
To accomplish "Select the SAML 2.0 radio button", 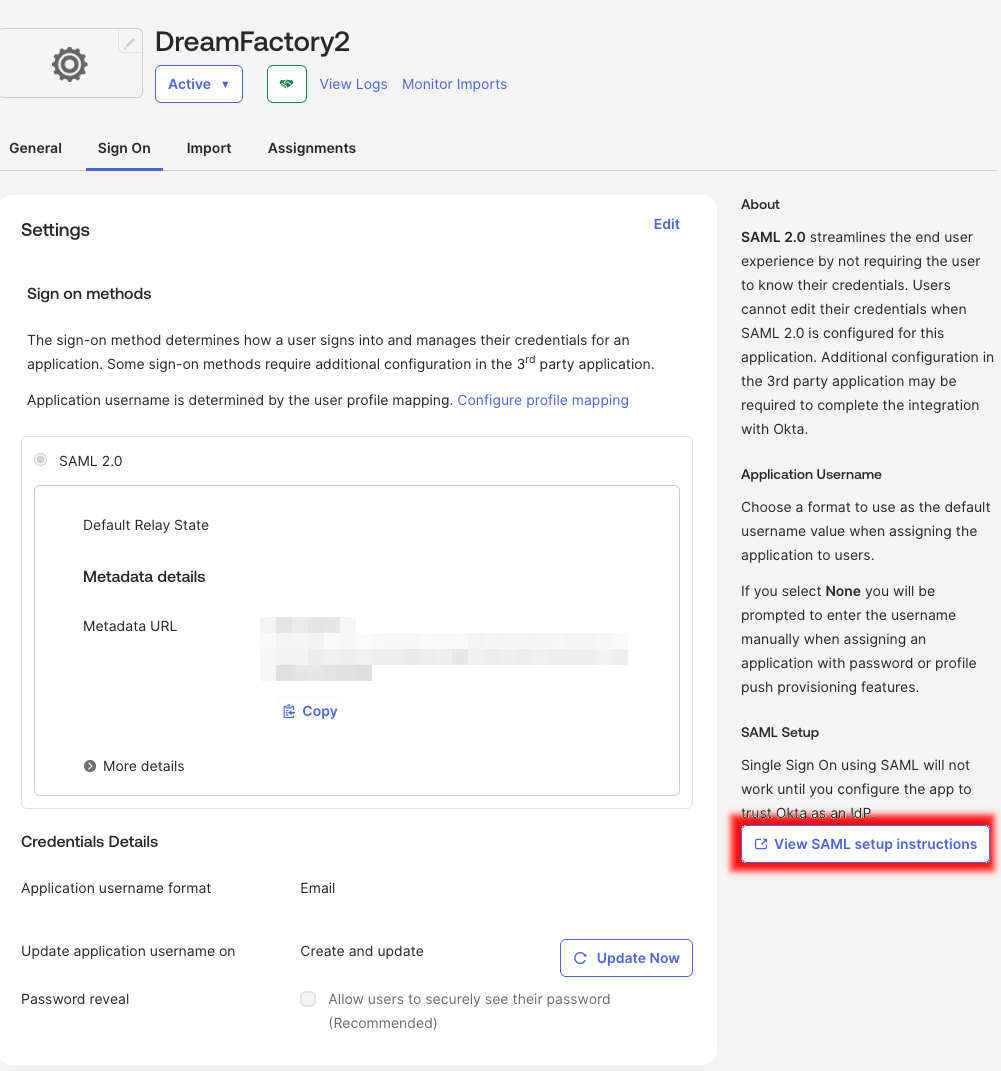I will click(x=39, y=460).
